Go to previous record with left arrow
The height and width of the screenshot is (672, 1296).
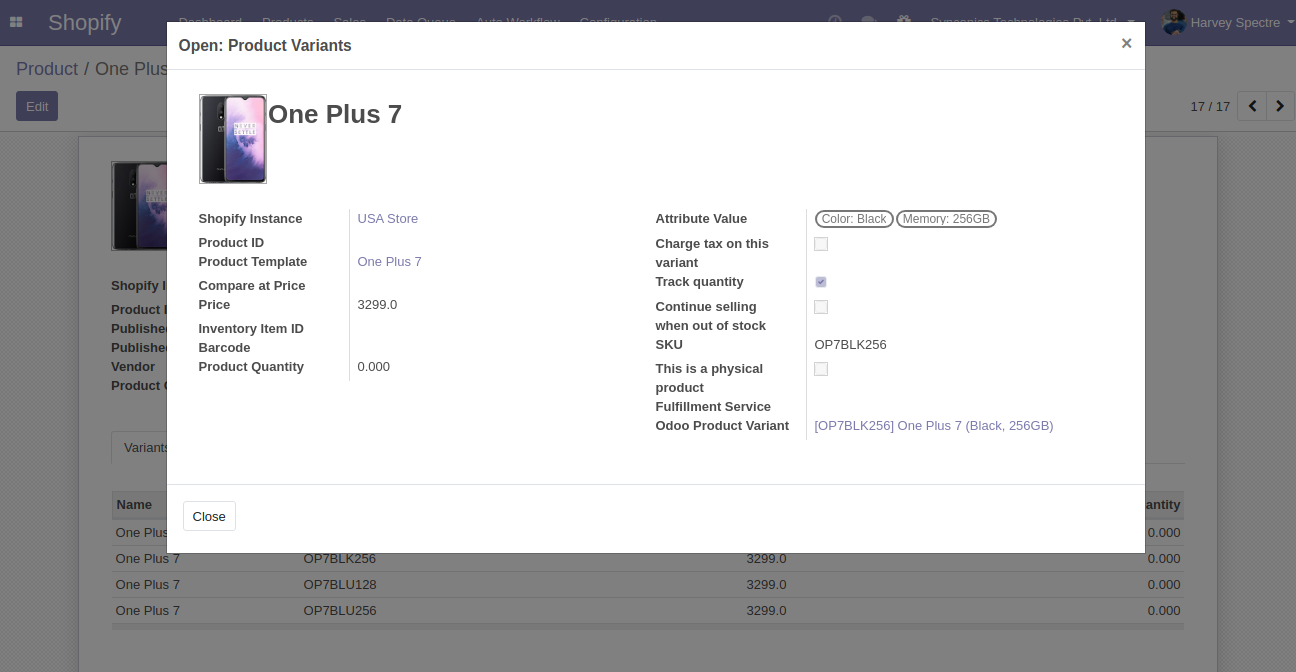coord(1251,106)
